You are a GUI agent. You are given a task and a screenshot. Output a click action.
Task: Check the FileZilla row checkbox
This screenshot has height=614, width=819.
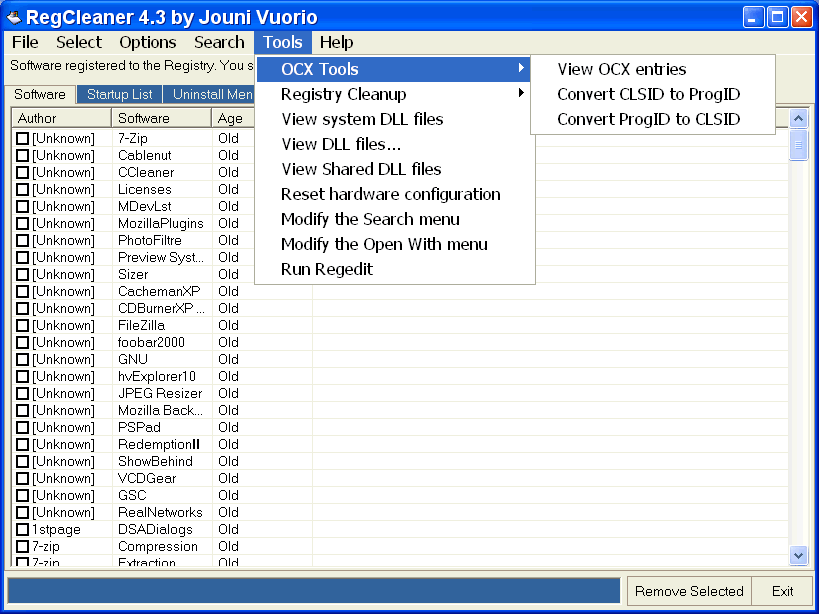click(22, 325)
